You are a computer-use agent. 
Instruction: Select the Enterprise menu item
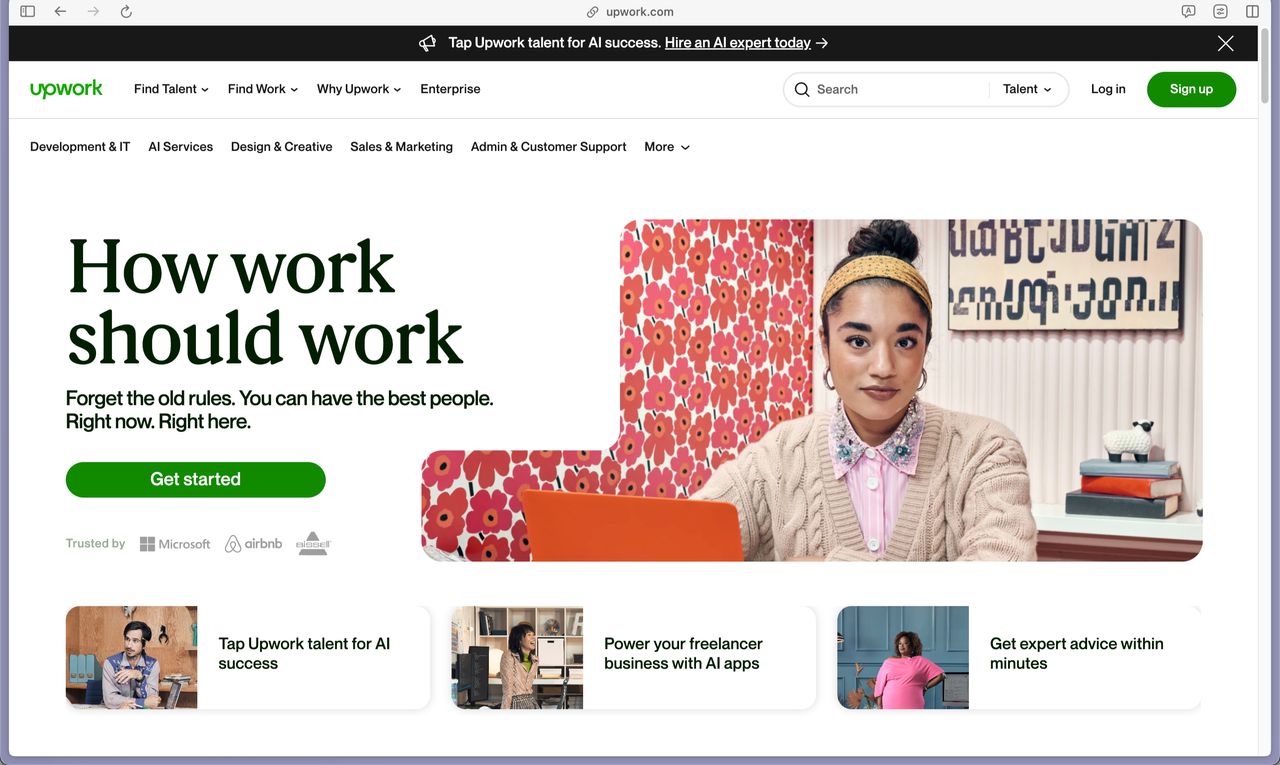click(x=450, y=89)
